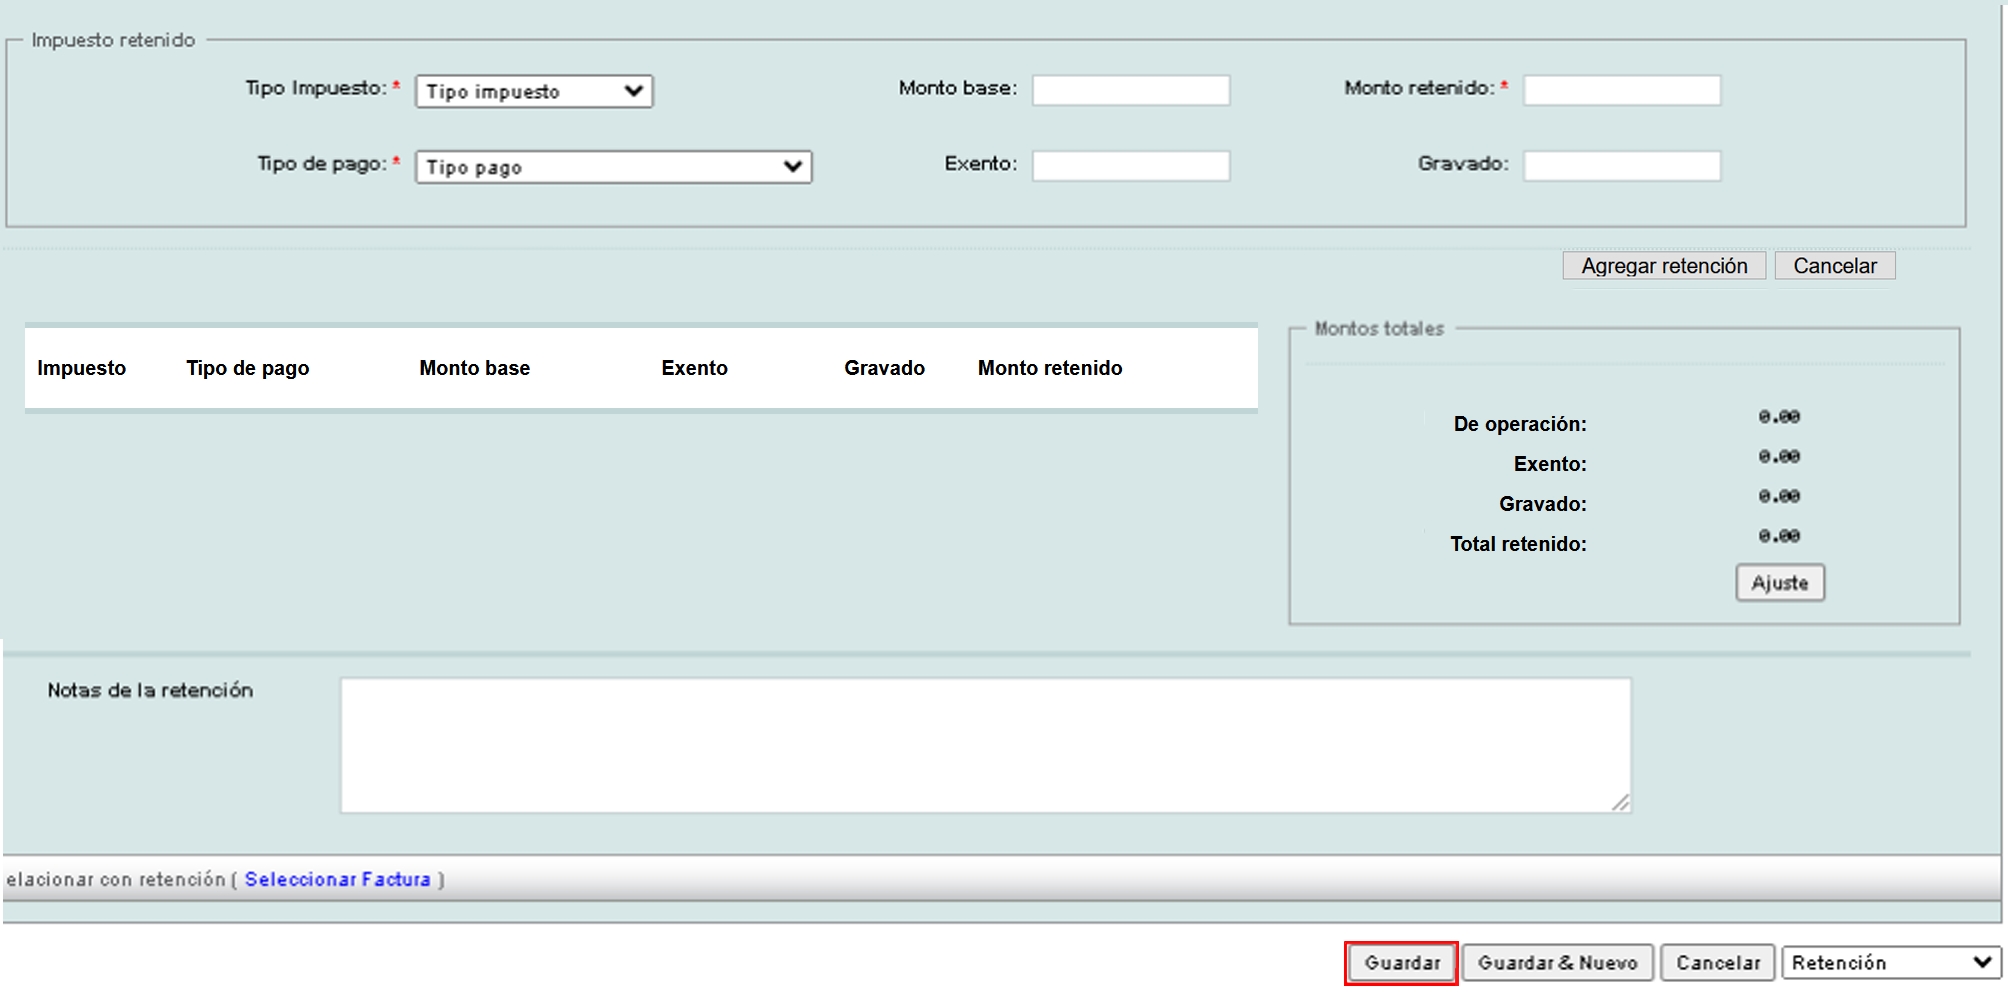Click the Tipo de pago column header
This screenshot has width=2008, height=993.
(x=247, y=368)
